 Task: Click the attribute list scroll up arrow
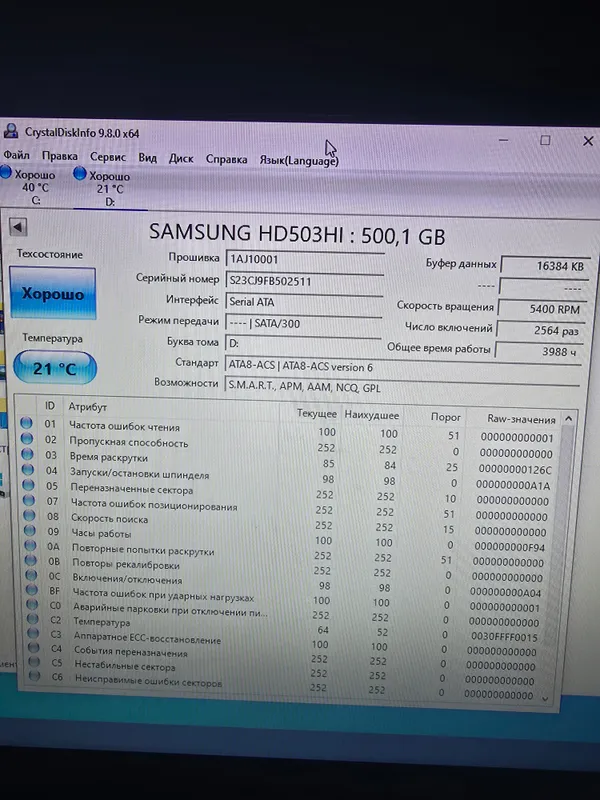coord(568,419)
